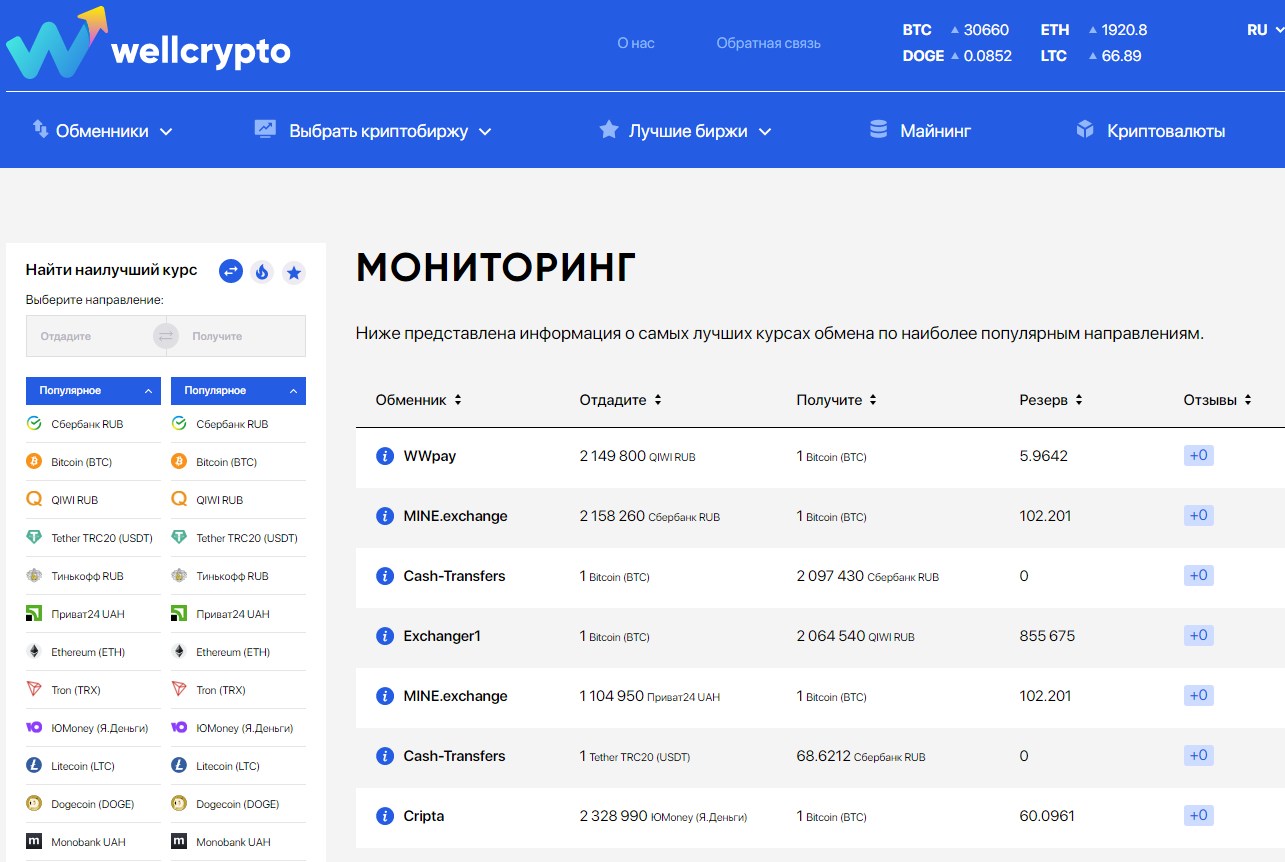The width and height of the screenshot is (1285, 862).
Task: Open reviews badge for Cripta
Action: [x=1198, y=816]
